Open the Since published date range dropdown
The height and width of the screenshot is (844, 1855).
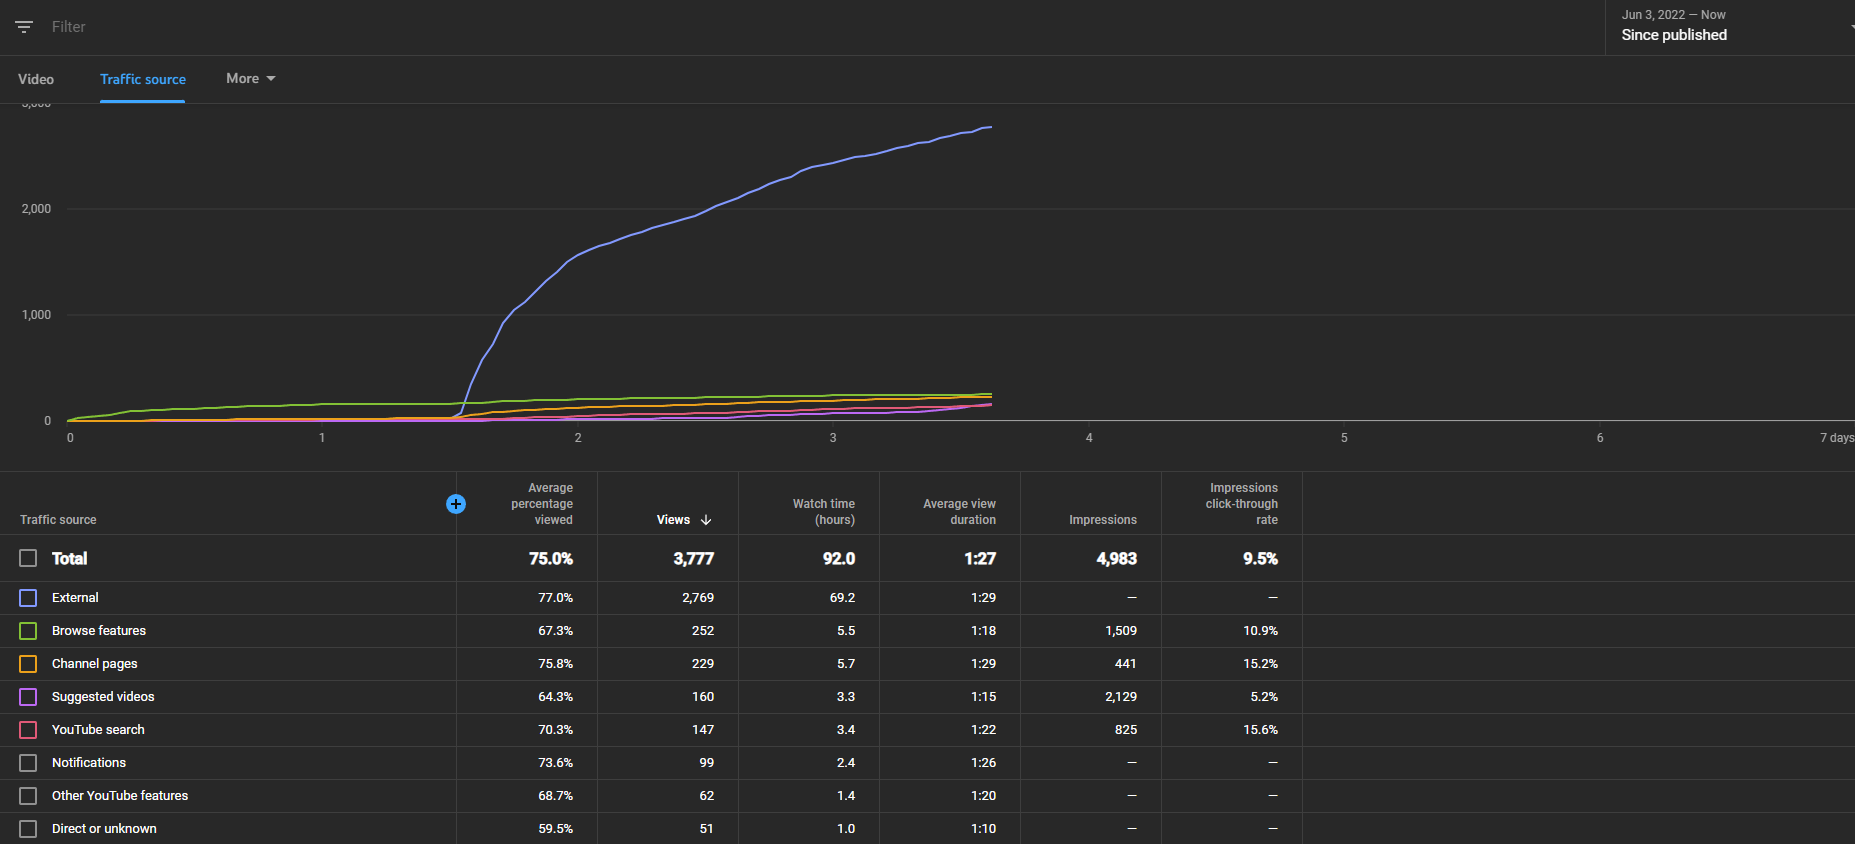coord(1730,27)
